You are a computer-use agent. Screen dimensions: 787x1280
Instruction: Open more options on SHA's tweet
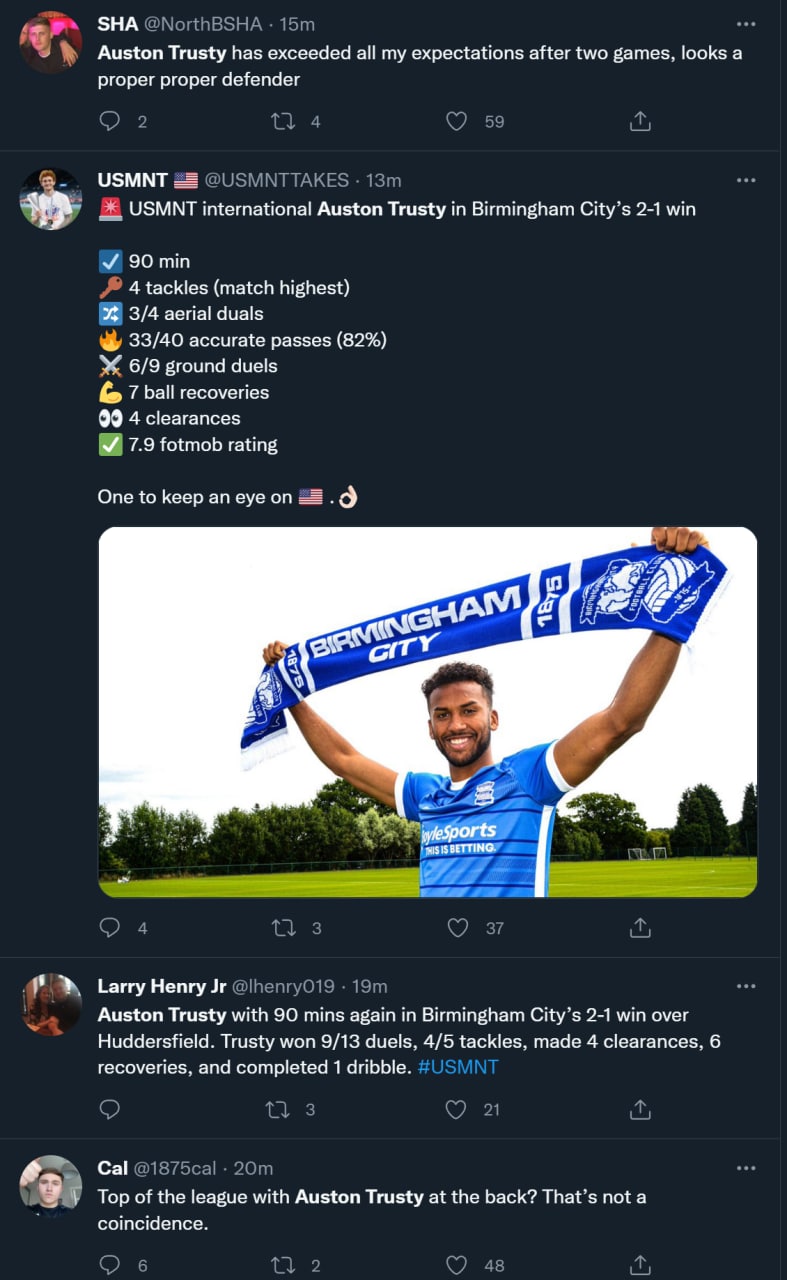pyautogui.click(x=746, y=24)
